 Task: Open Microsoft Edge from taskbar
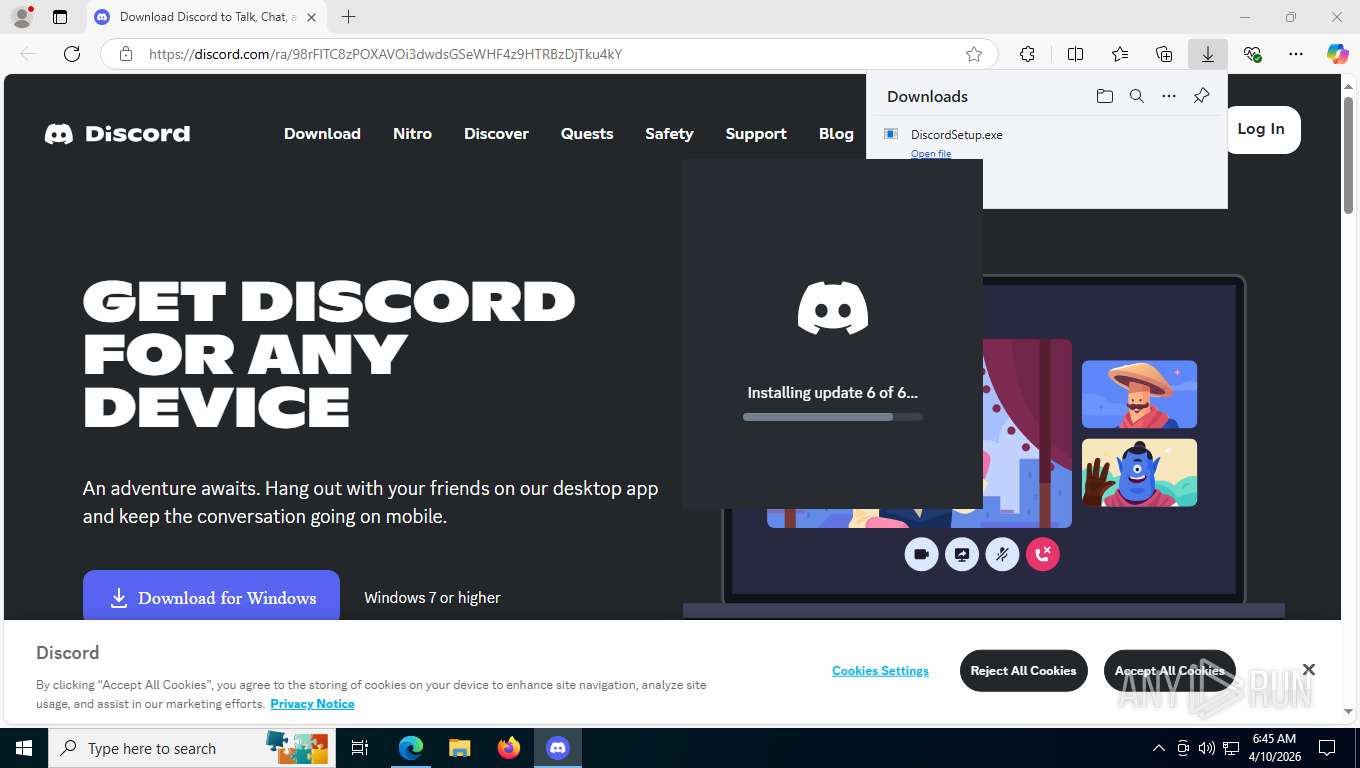coord(410,748)
